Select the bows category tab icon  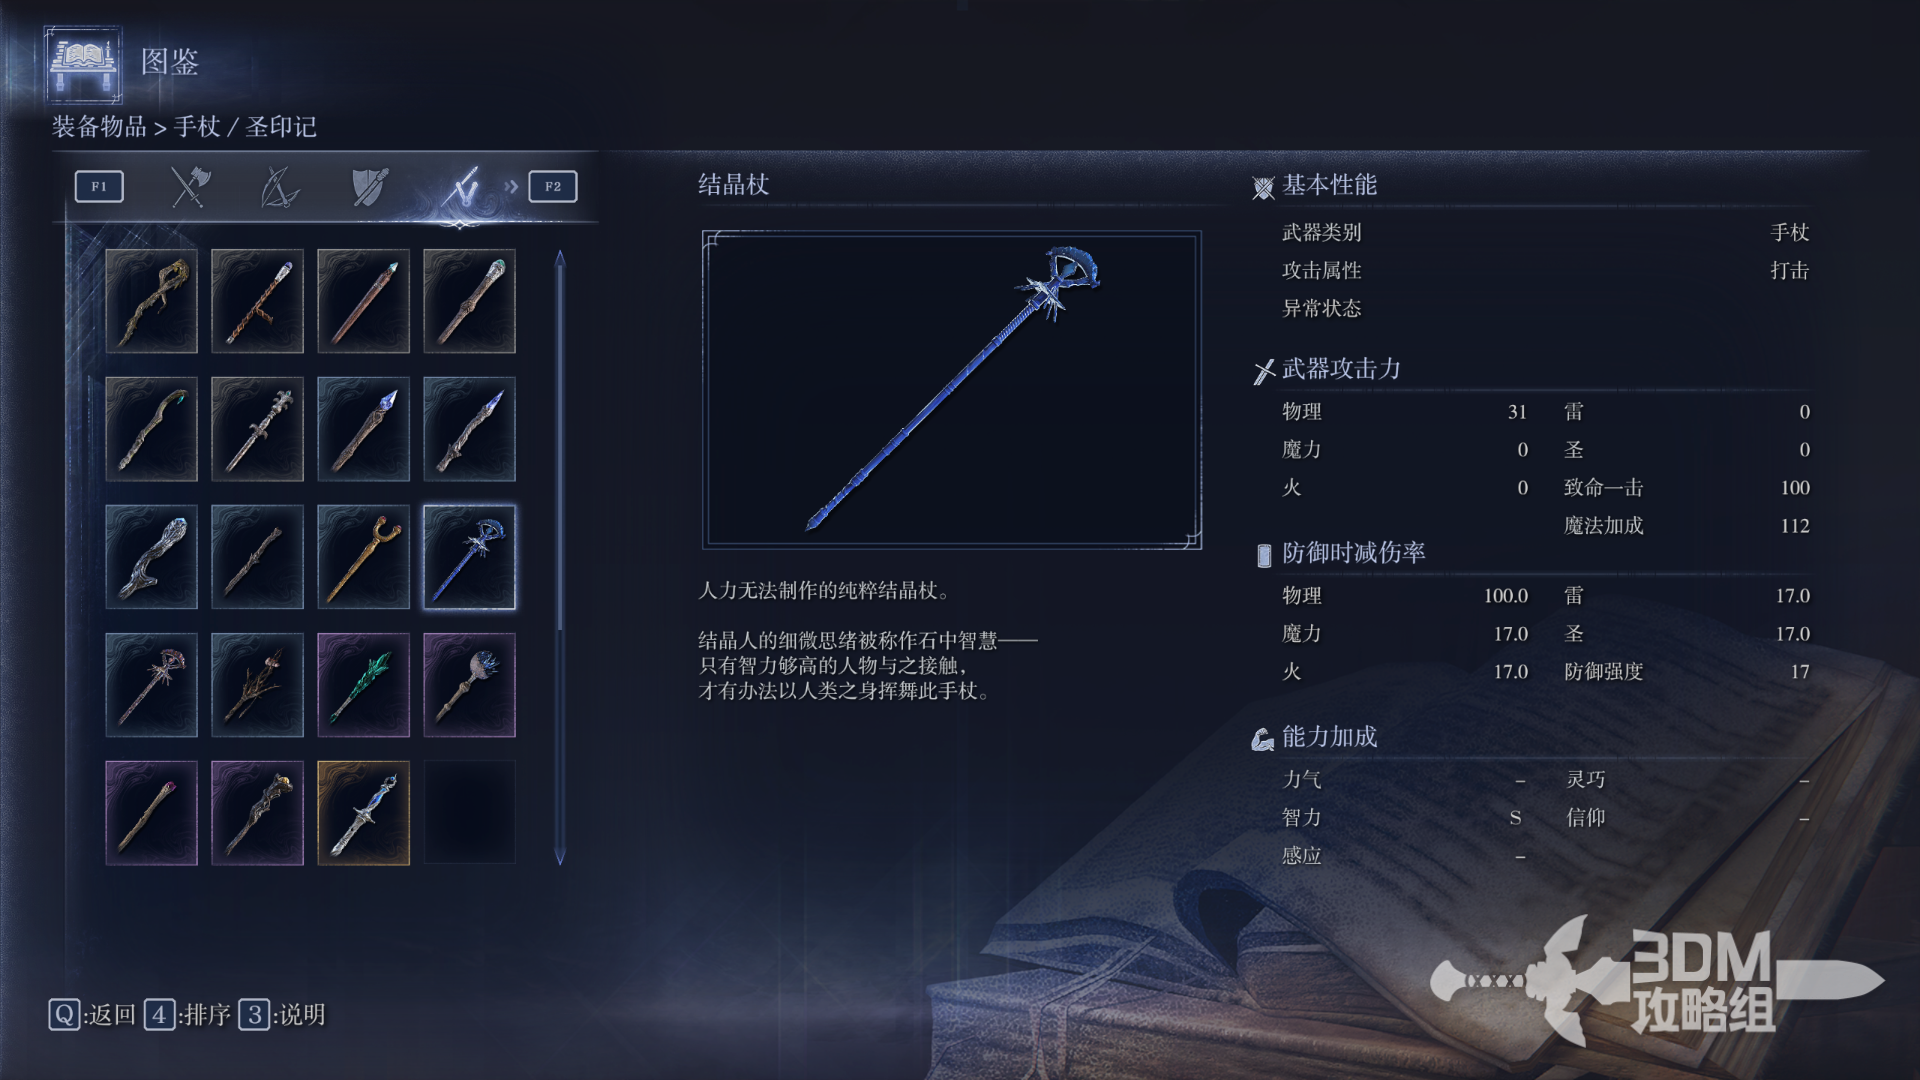point(279,186)
